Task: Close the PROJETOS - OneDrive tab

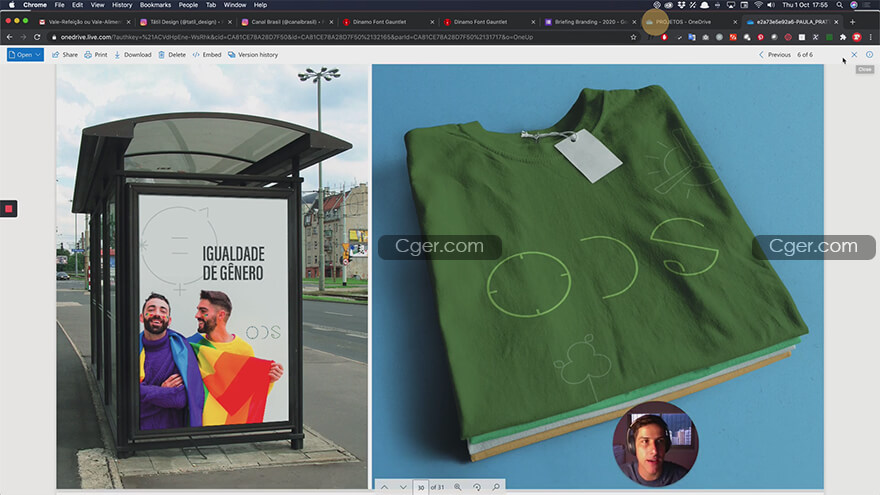Action: (x=735, y=22)
